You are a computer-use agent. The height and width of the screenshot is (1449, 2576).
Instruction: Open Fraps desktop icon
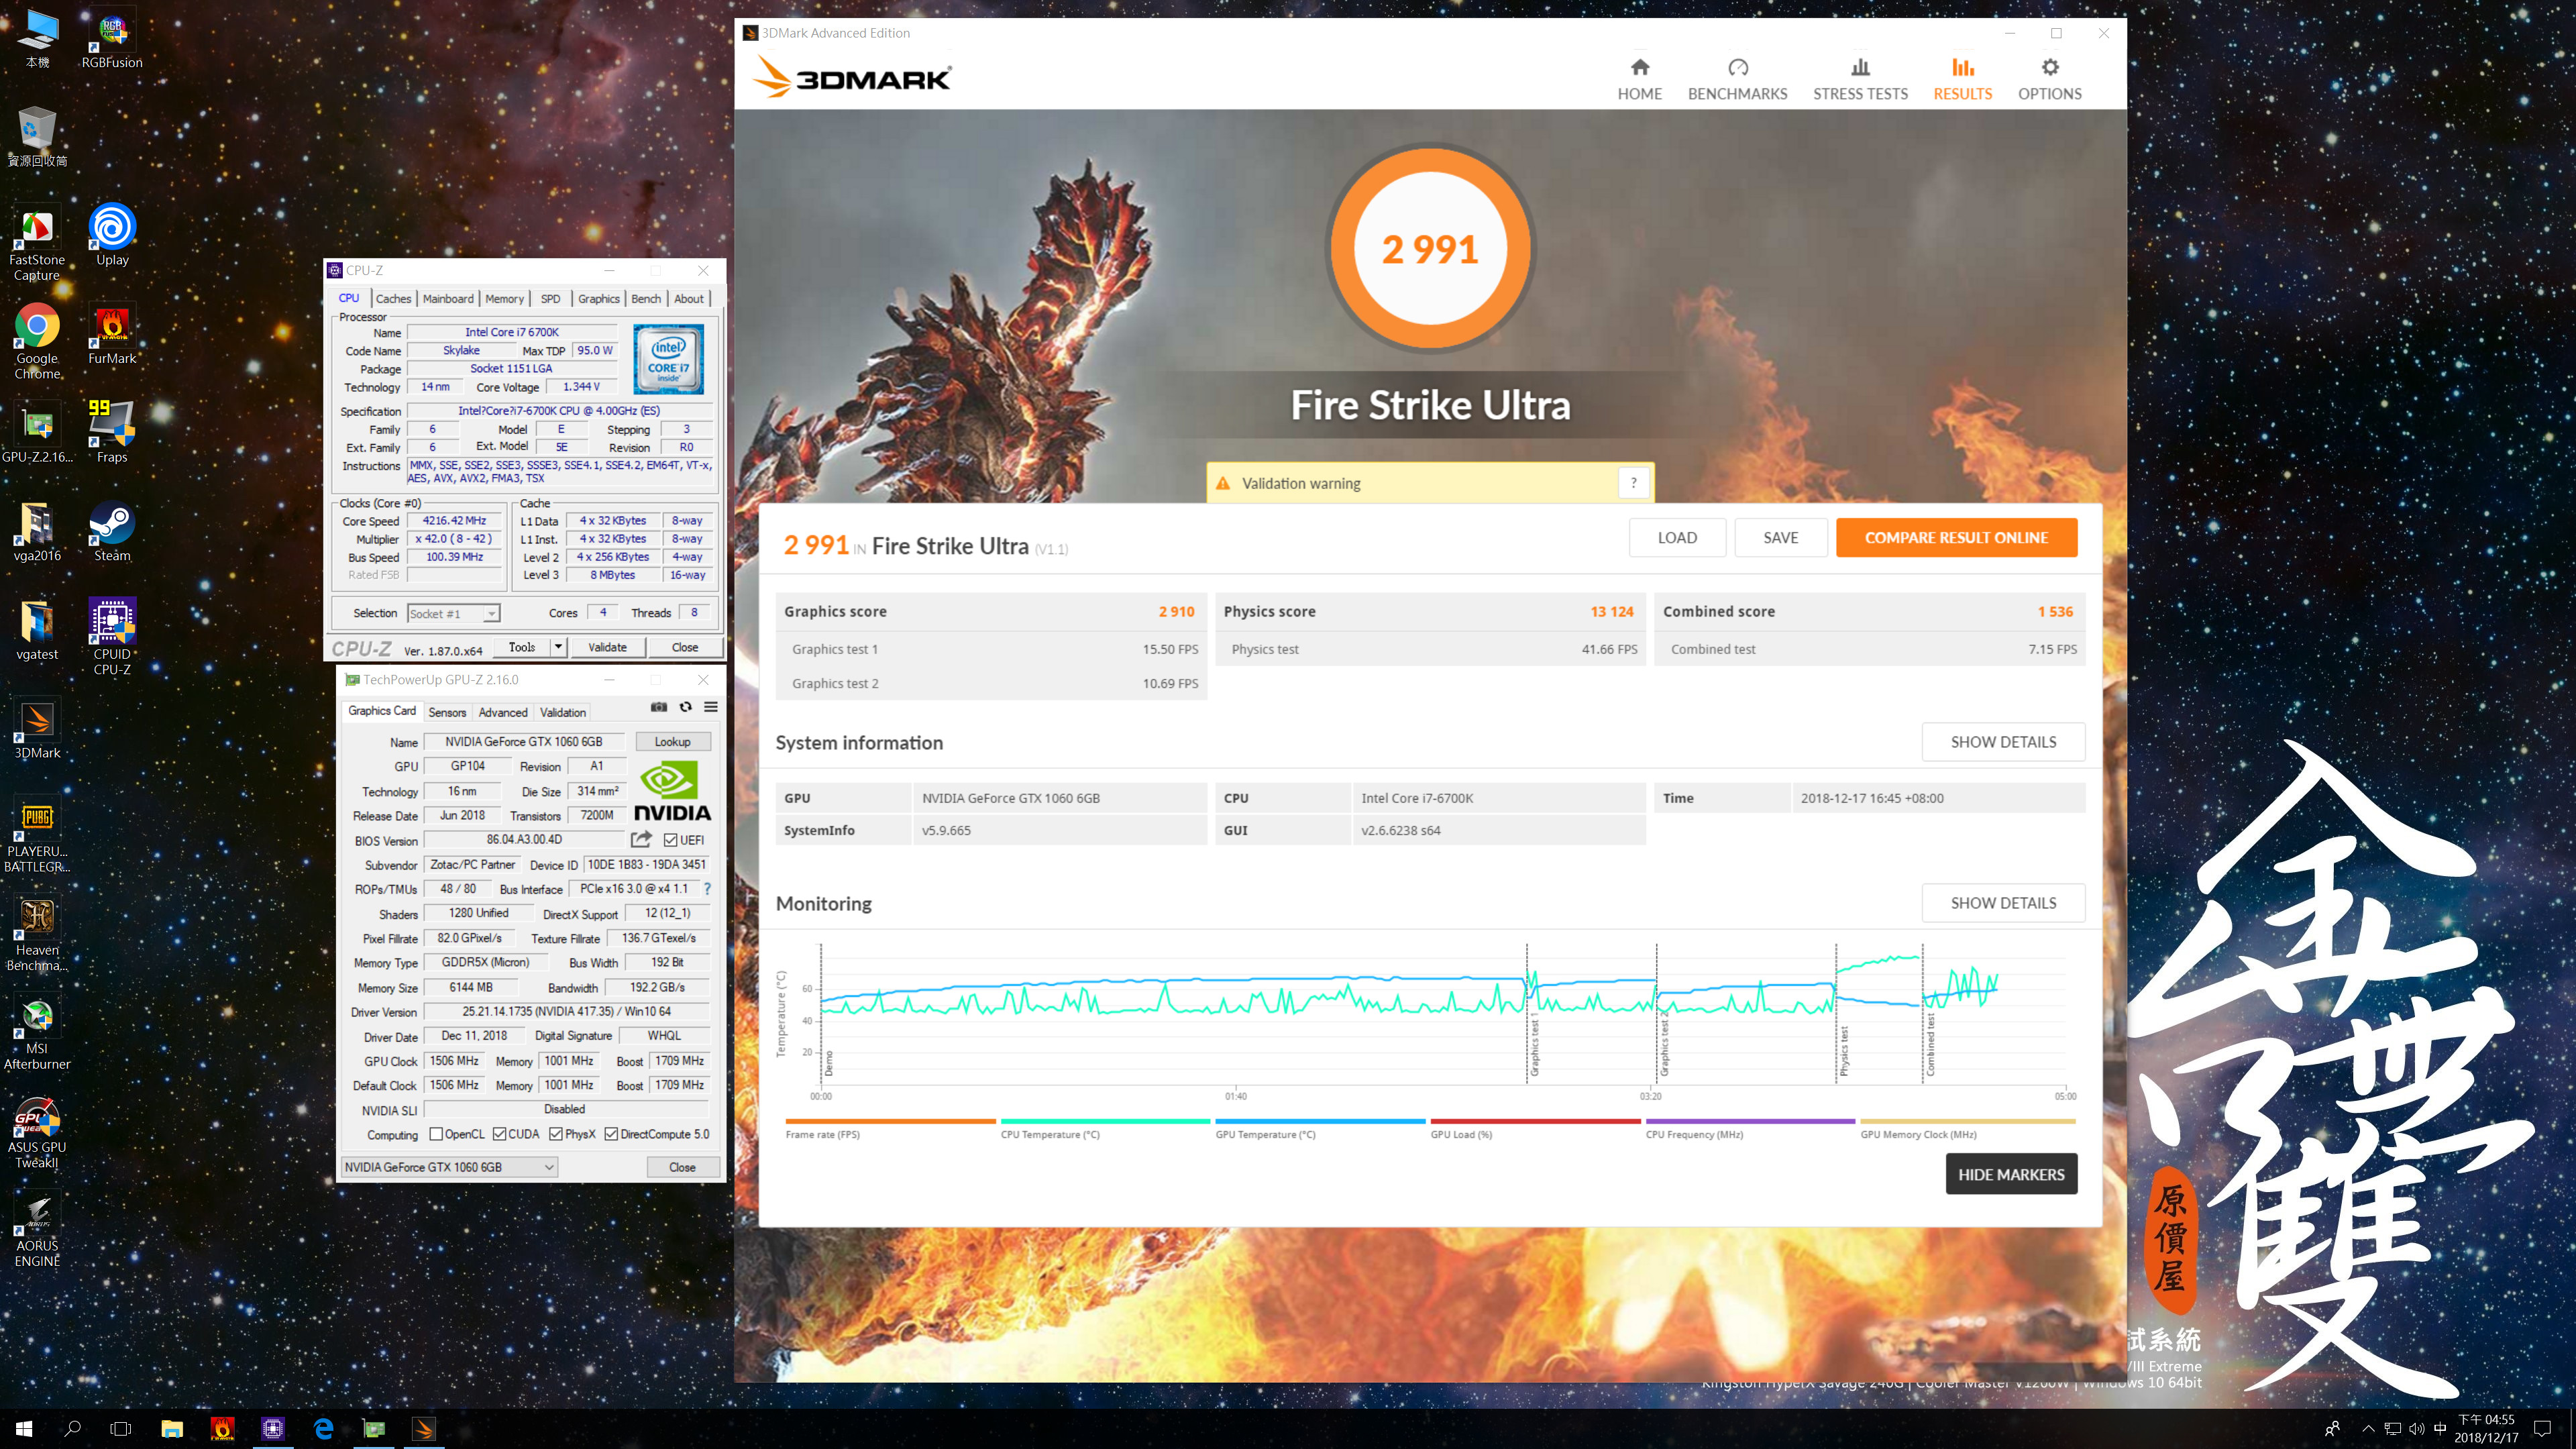click(x=112, y=433)
